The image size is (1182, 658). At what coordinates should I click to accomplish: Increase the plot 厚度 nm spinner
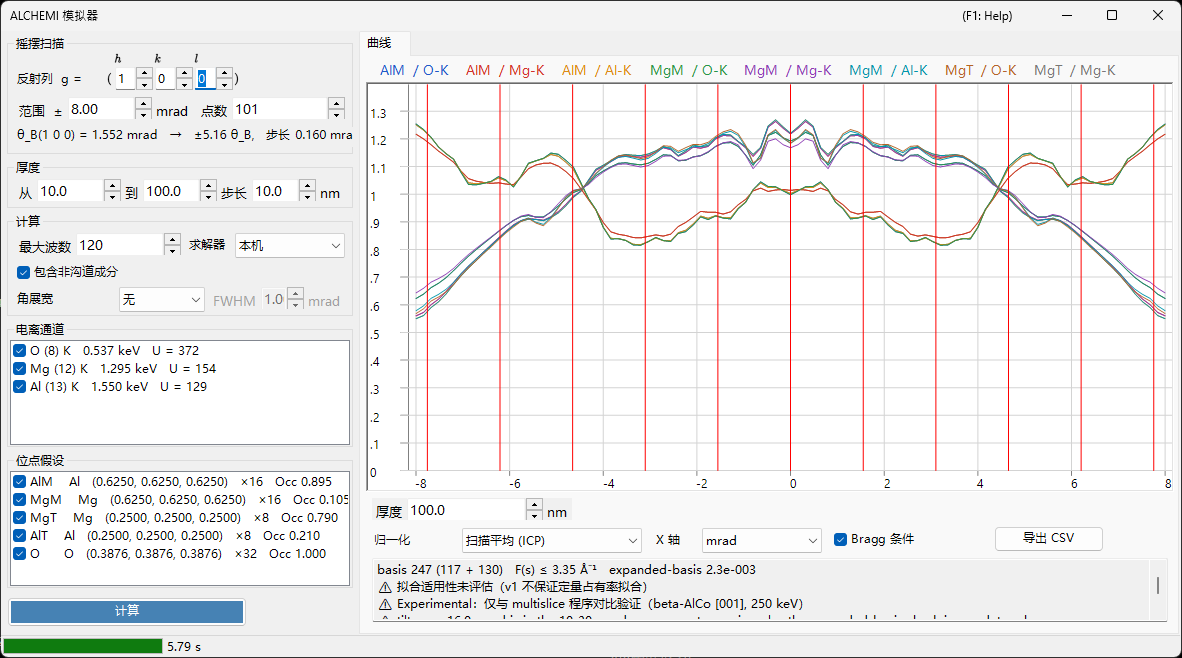pos(534,504)
